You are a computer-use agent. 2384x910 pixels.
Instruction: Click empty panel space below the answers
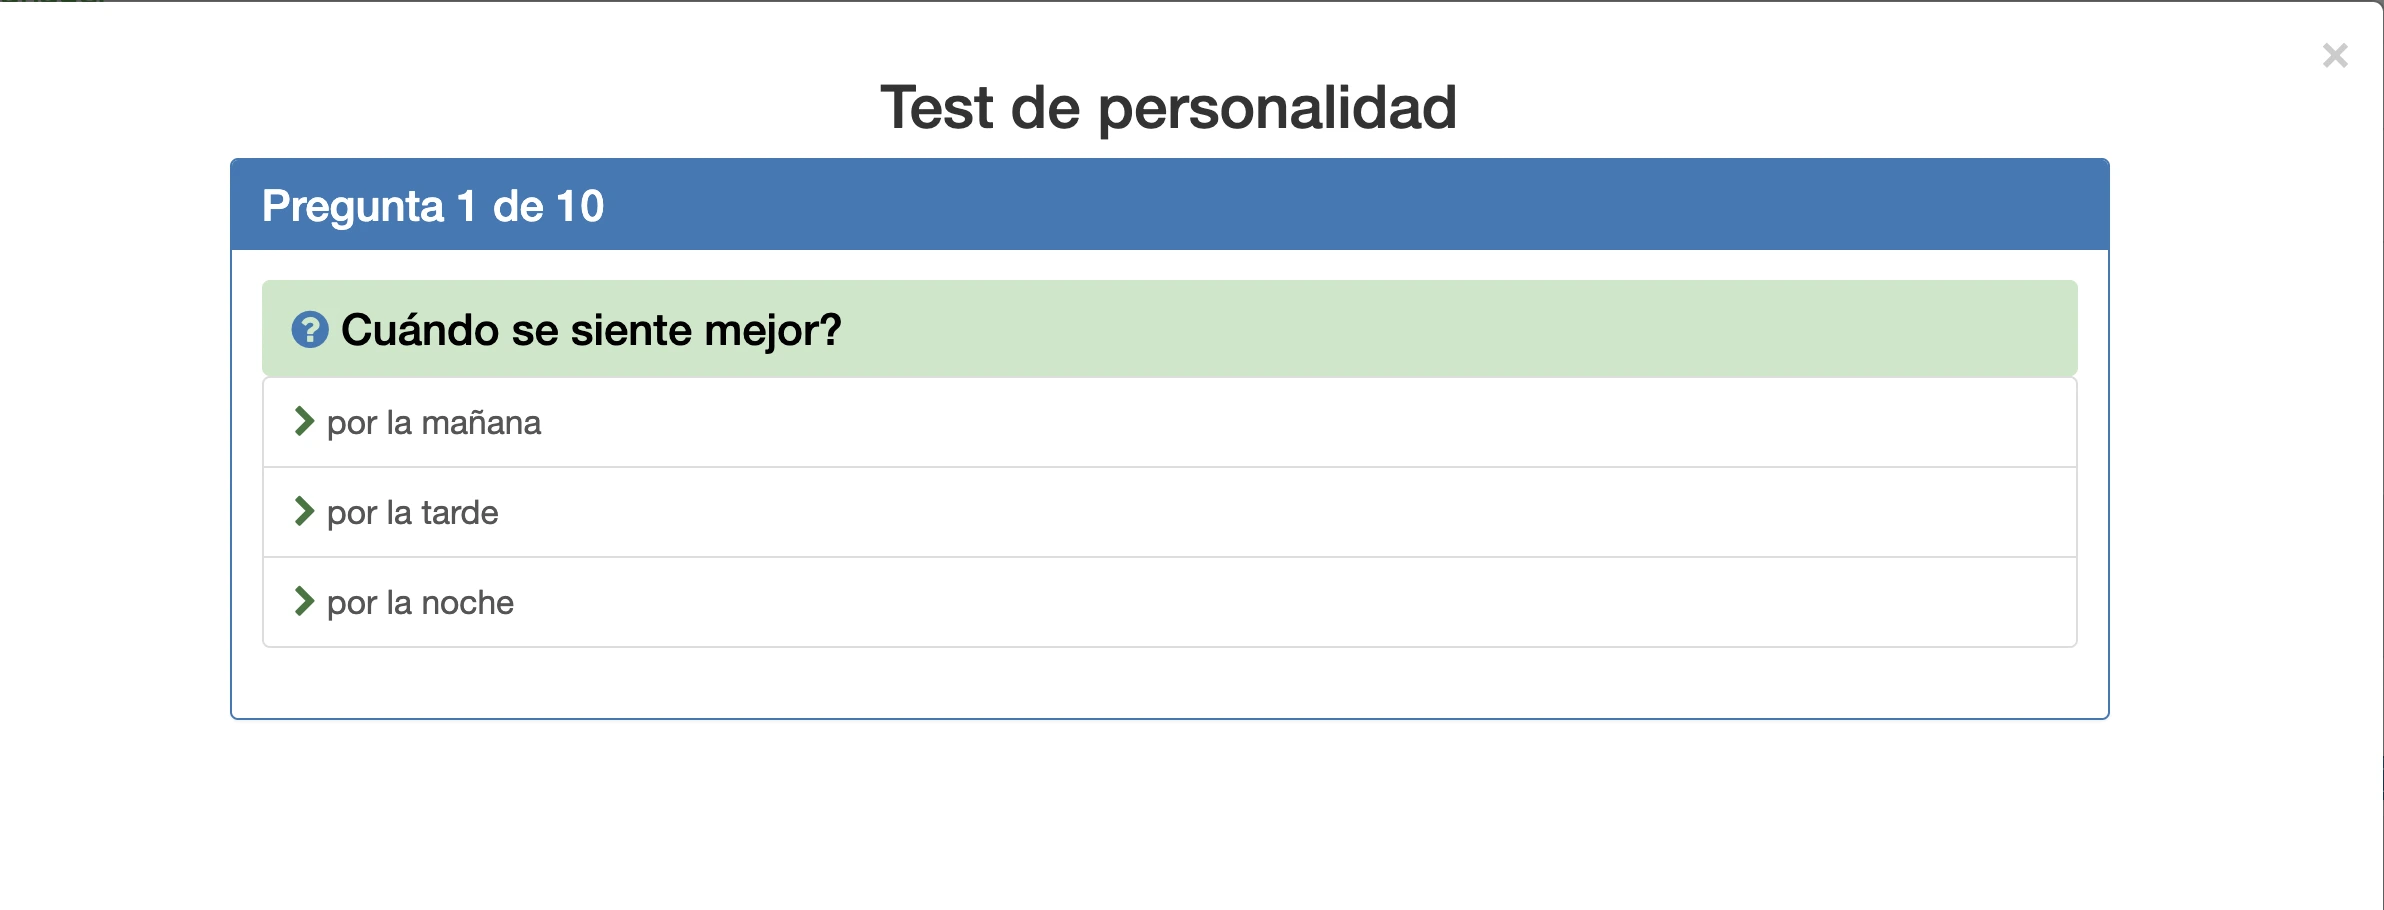[1168, 682]
